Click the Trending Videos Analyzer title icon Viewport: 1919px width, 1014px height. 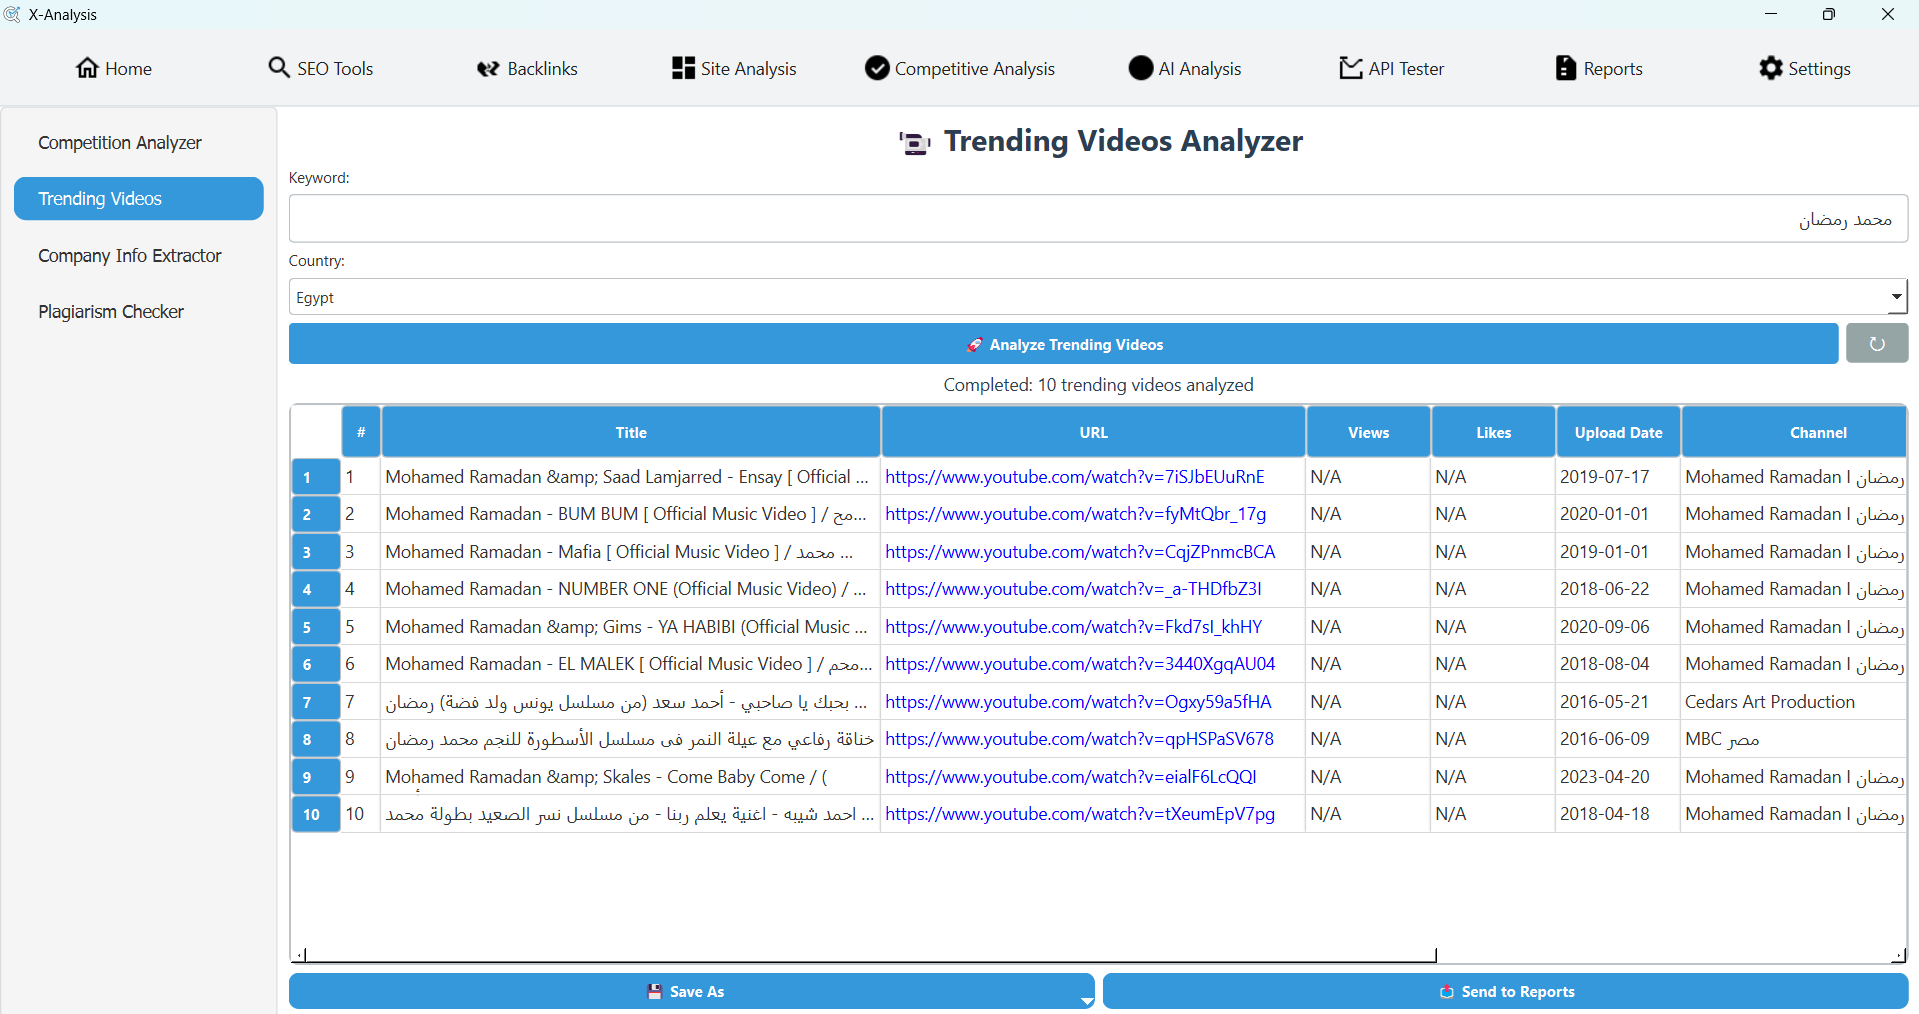pyautogui.click(x=914, y=142)
